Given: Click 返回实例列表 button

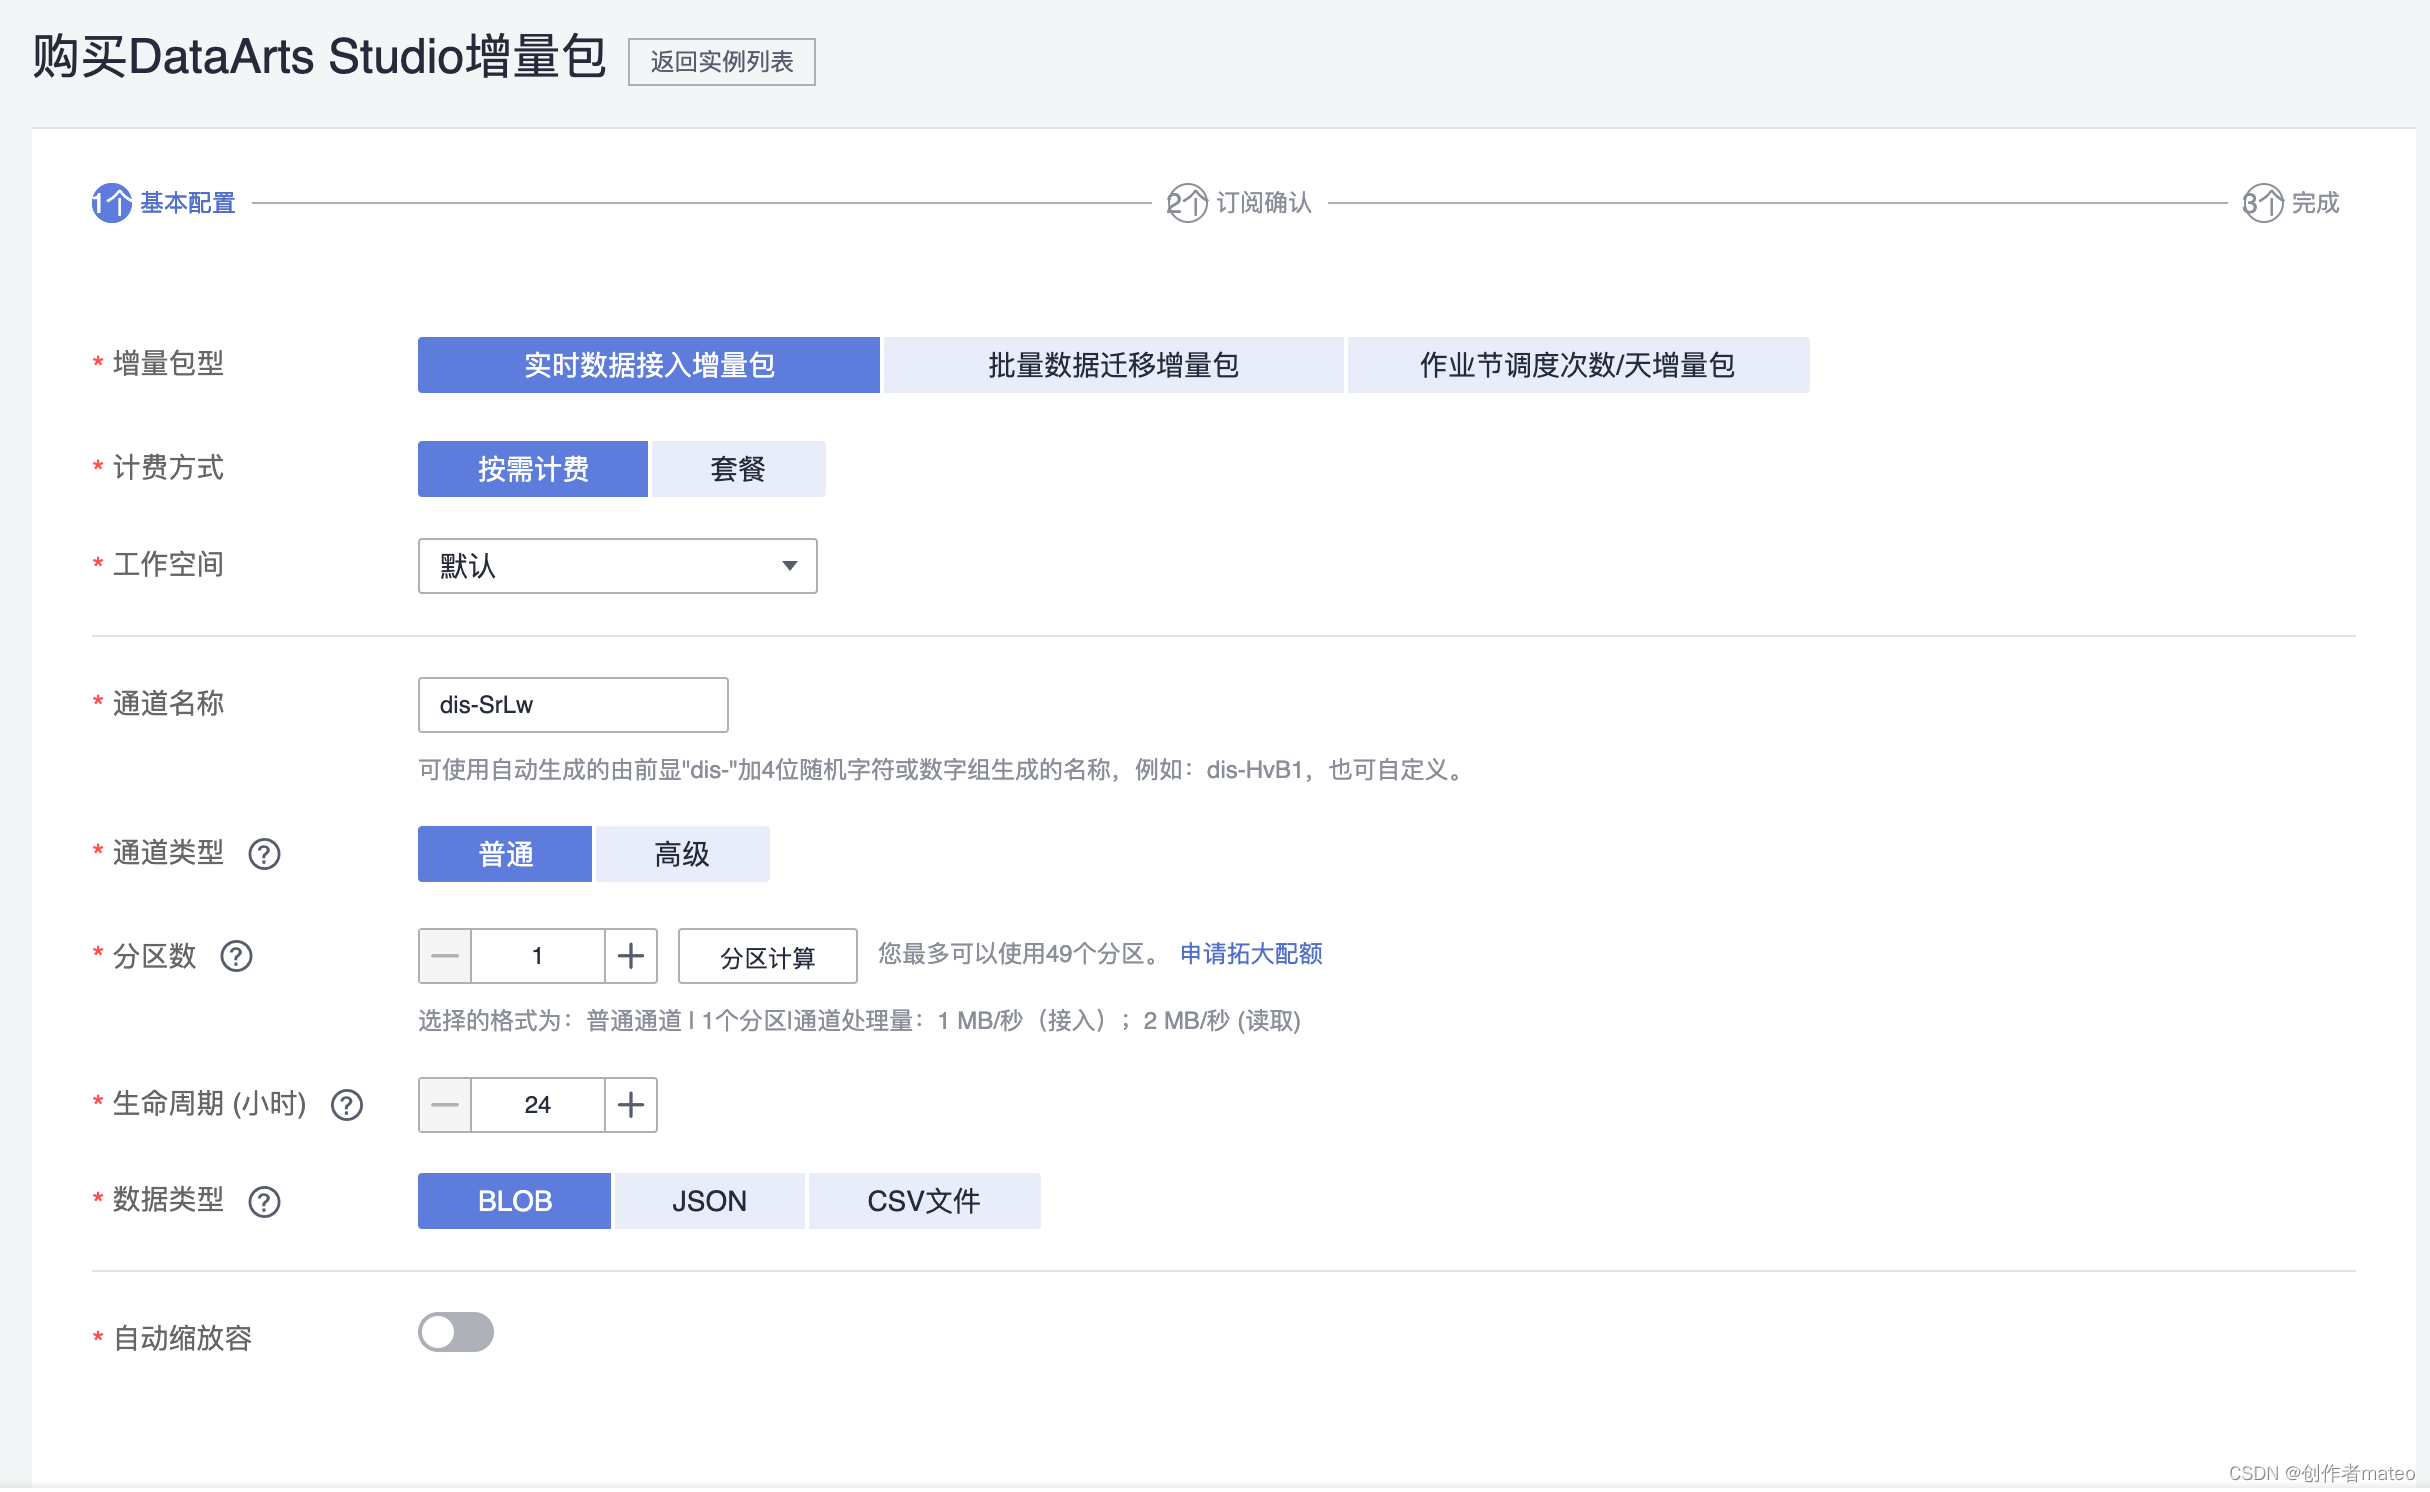Looking at the screenshot, I should (x=721, y=62).
